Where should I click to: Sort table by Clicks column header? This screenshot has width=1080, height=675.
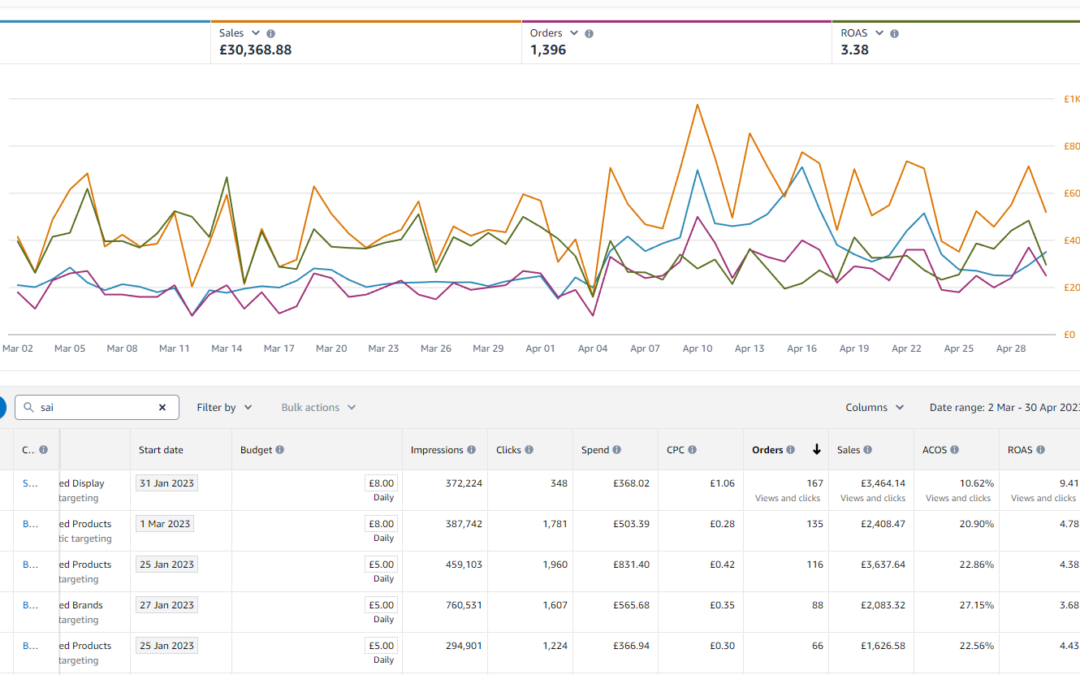(x=508, y=450)
